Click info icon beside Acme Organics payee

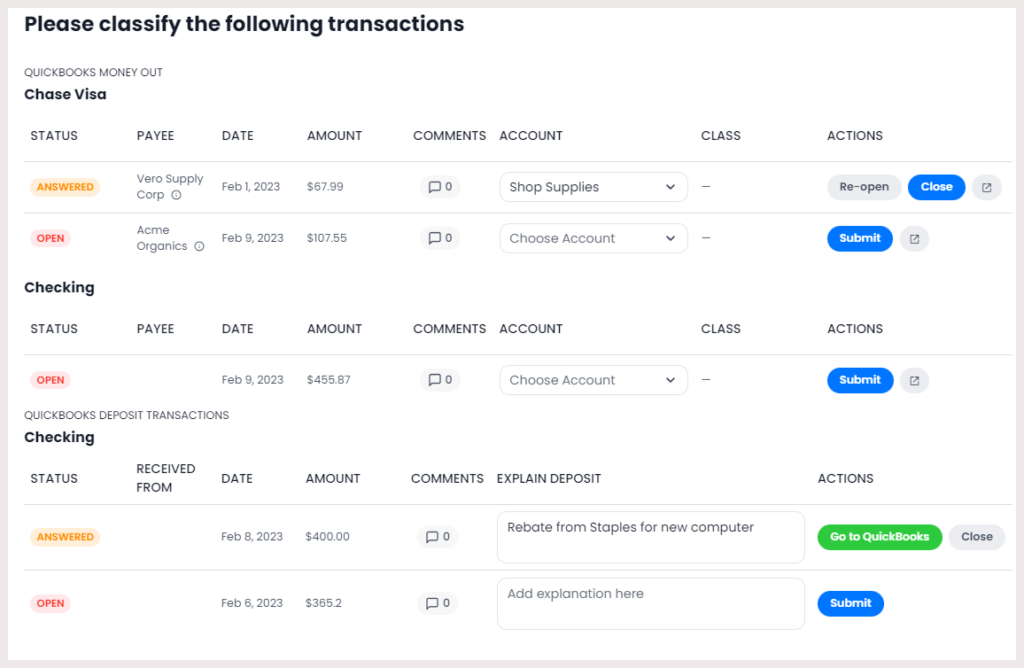pos(199,246)
